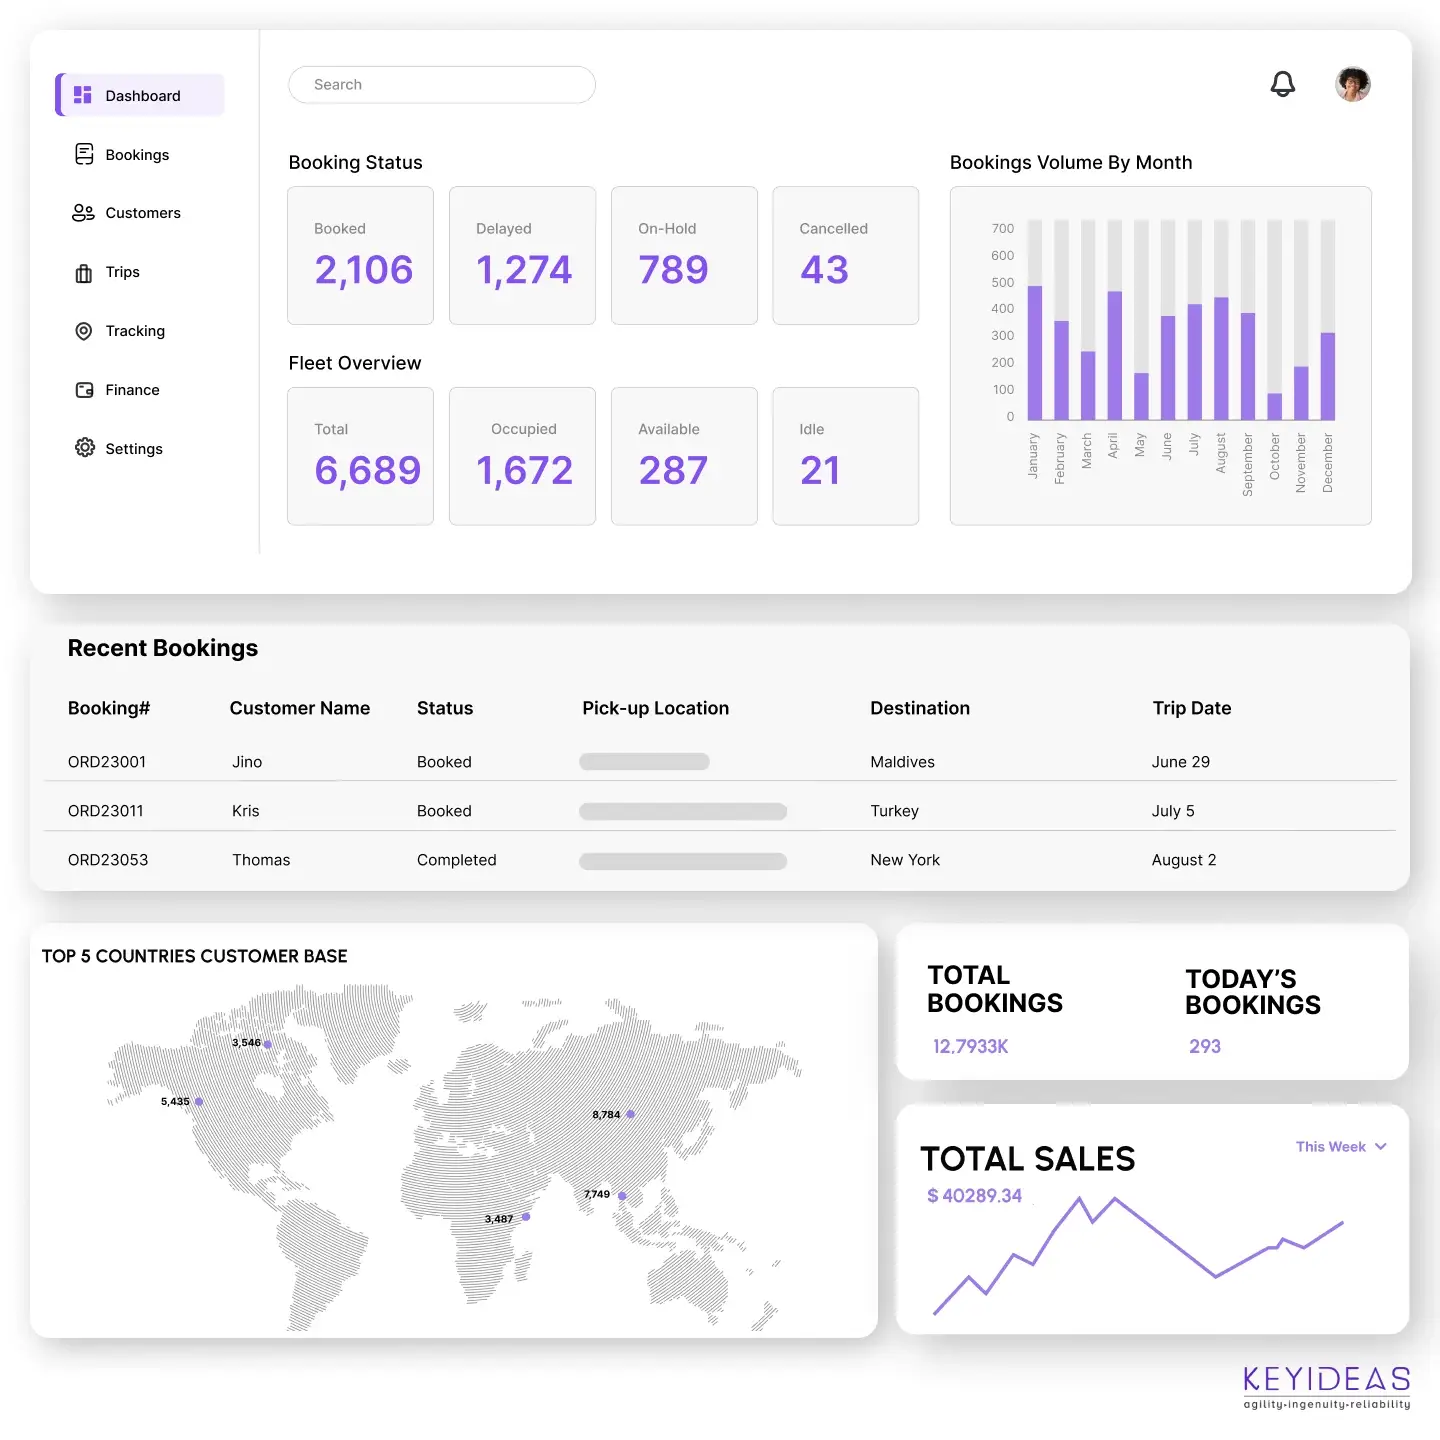The image size is (1440, 1440).
Task: Open the Available 287 fleet card
Action: pos(684,456)
